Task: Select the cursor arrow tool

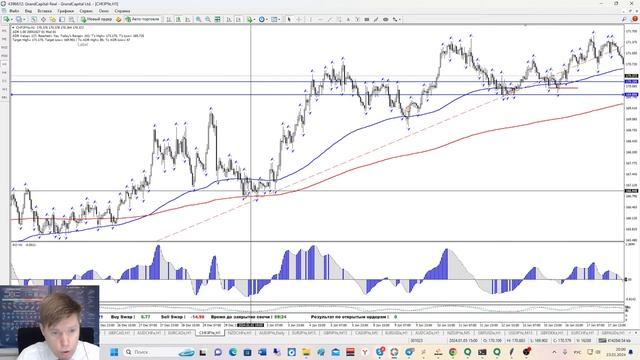Action: click(289, 19)
